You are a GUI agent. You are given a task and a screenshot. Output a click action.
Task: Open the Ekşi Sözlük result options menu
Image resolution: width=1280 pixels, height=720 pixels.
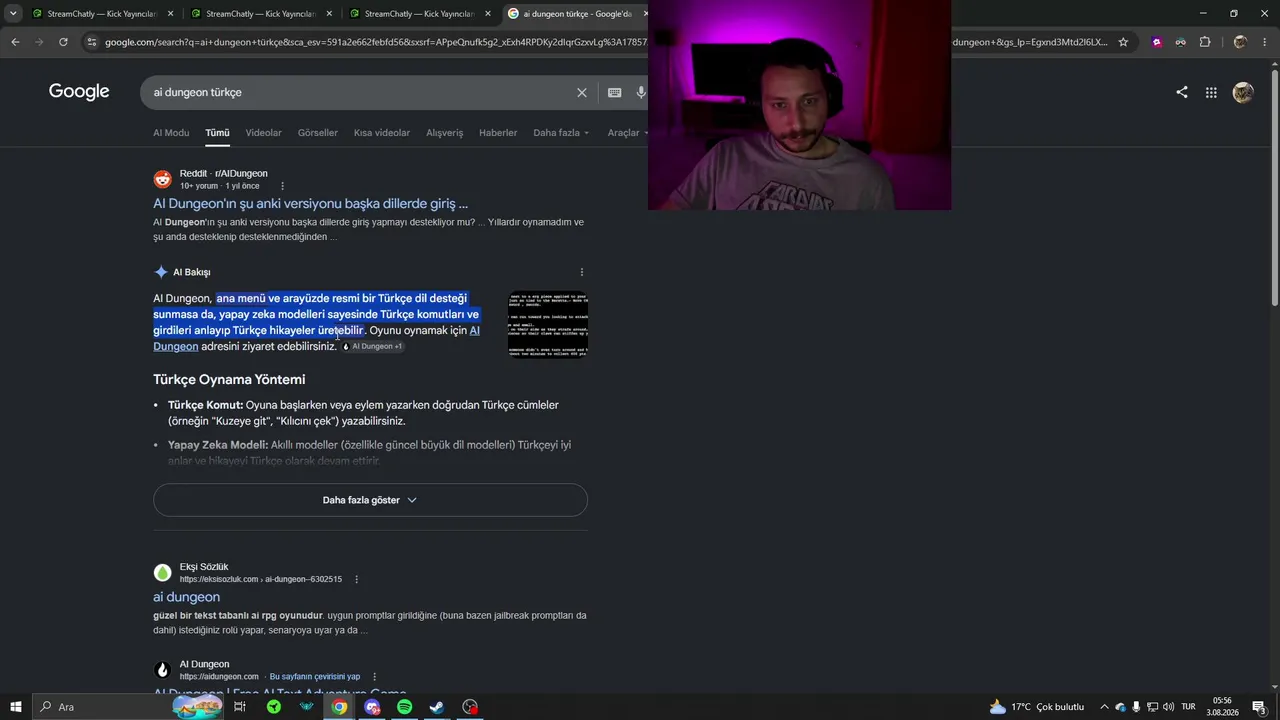coord(356,579)
